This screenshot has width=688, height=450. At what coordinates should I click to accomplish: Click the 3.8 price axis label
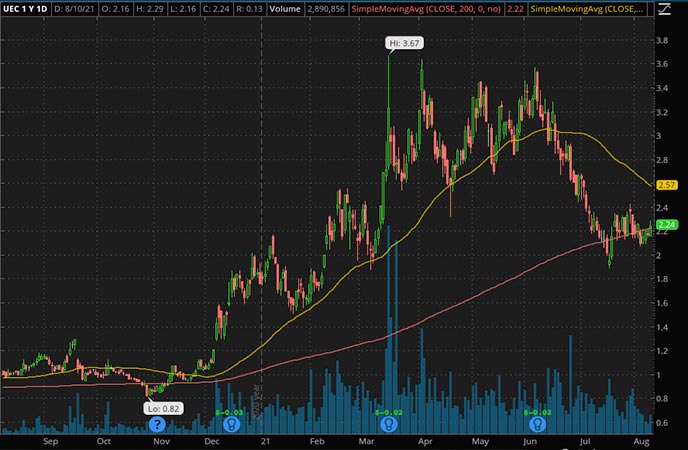click(662, 40)
